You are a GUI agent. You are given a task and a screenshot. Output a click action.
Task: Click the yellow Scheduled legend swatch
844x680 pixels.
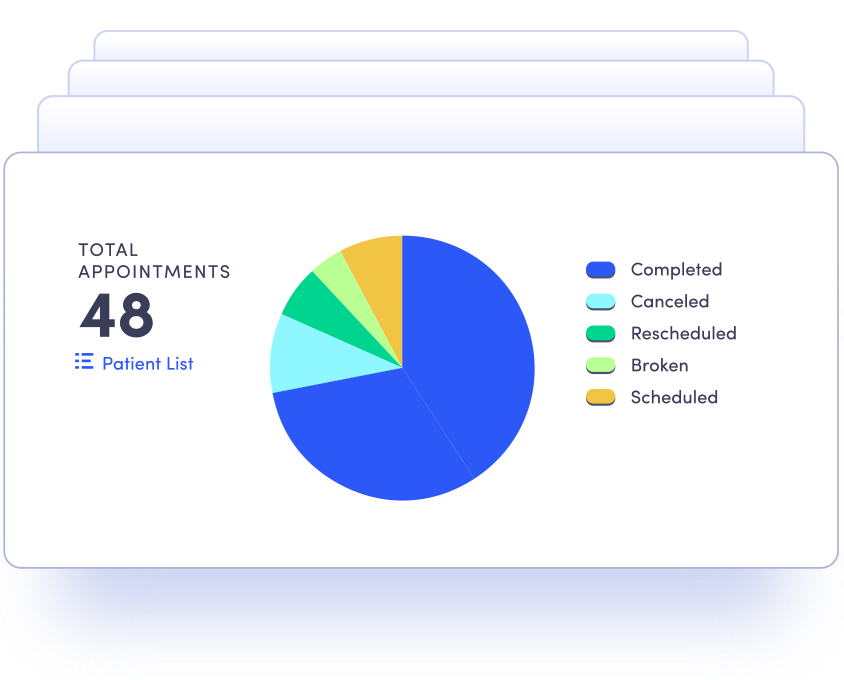point(600,398)
